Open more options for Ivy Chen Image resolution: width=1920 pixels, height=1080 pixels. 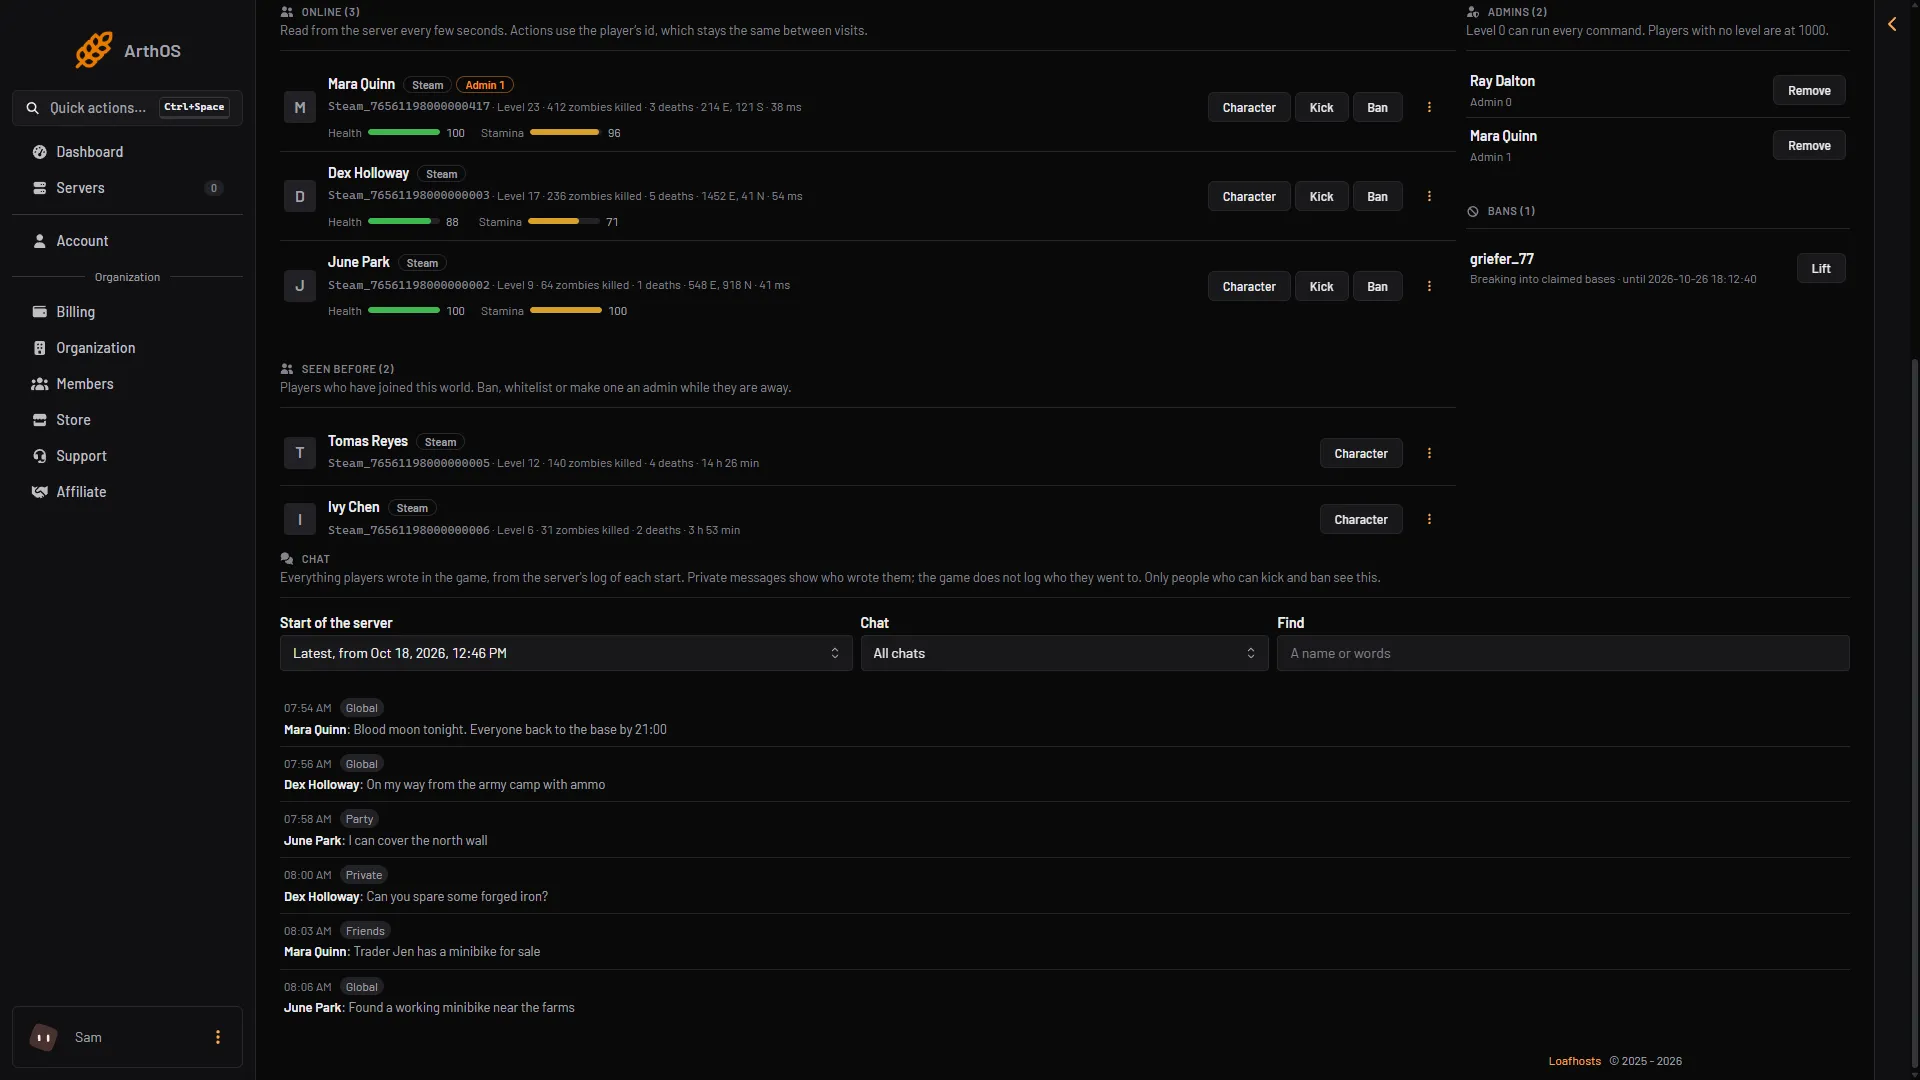tap(1429, 519)
